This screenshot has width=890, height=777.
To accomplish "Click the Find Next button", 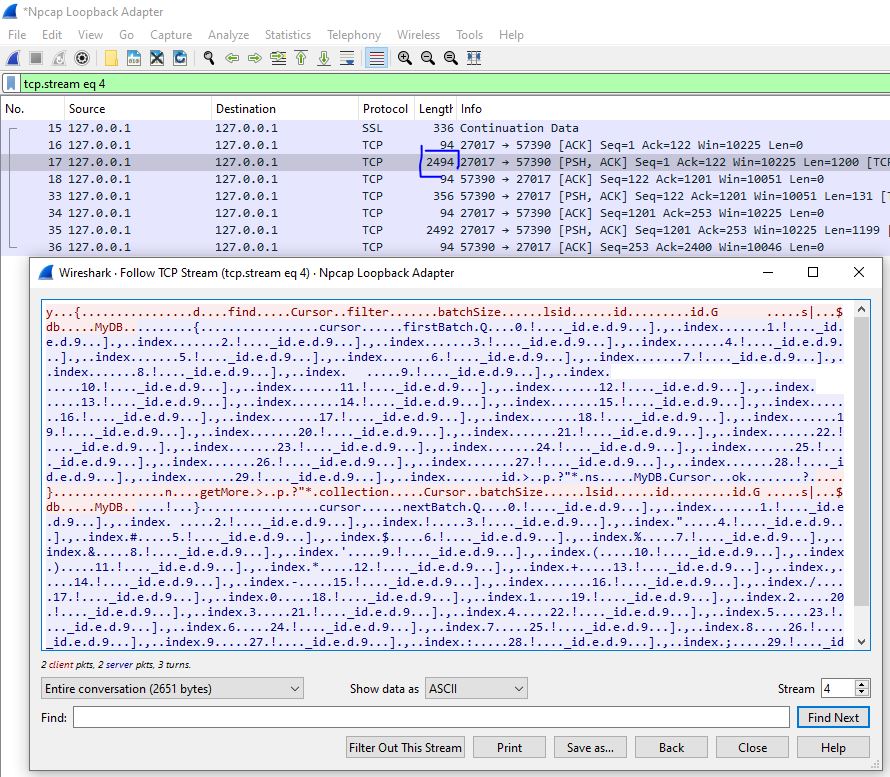I will [833, 717].
